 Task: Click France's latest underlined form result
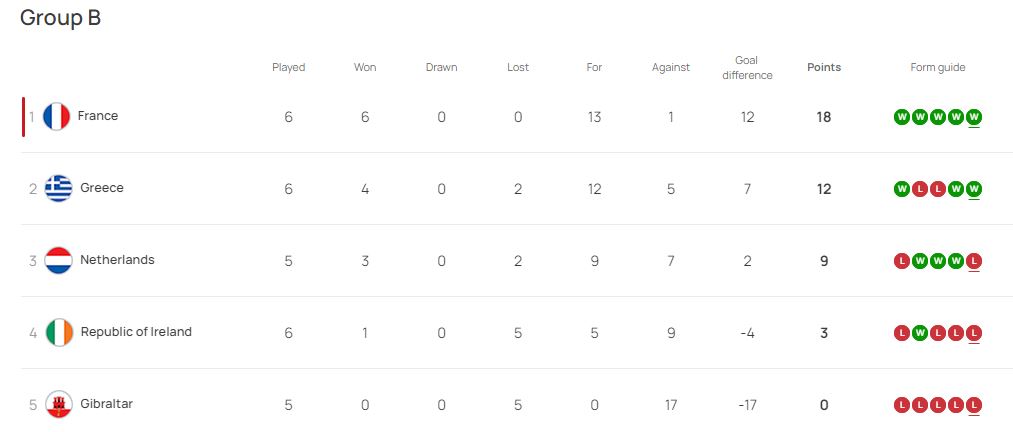click(x=974, y=117)
